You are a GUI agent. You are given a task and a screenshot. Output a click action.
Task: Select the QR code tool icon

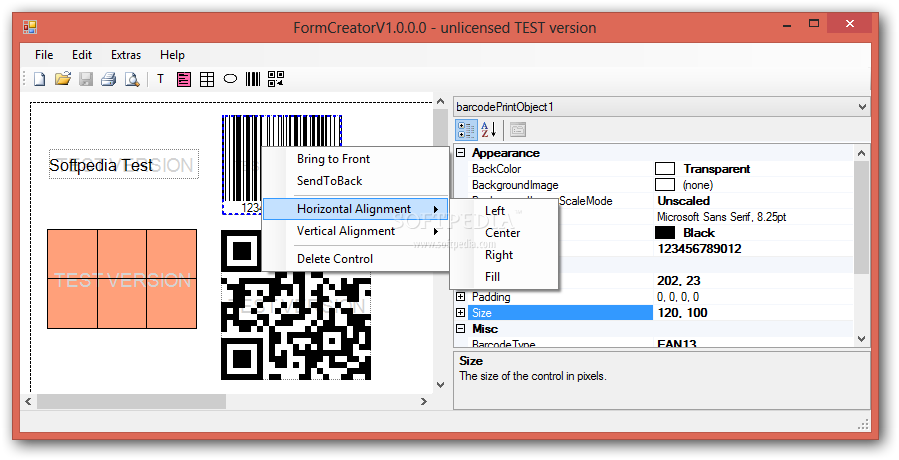276,79
